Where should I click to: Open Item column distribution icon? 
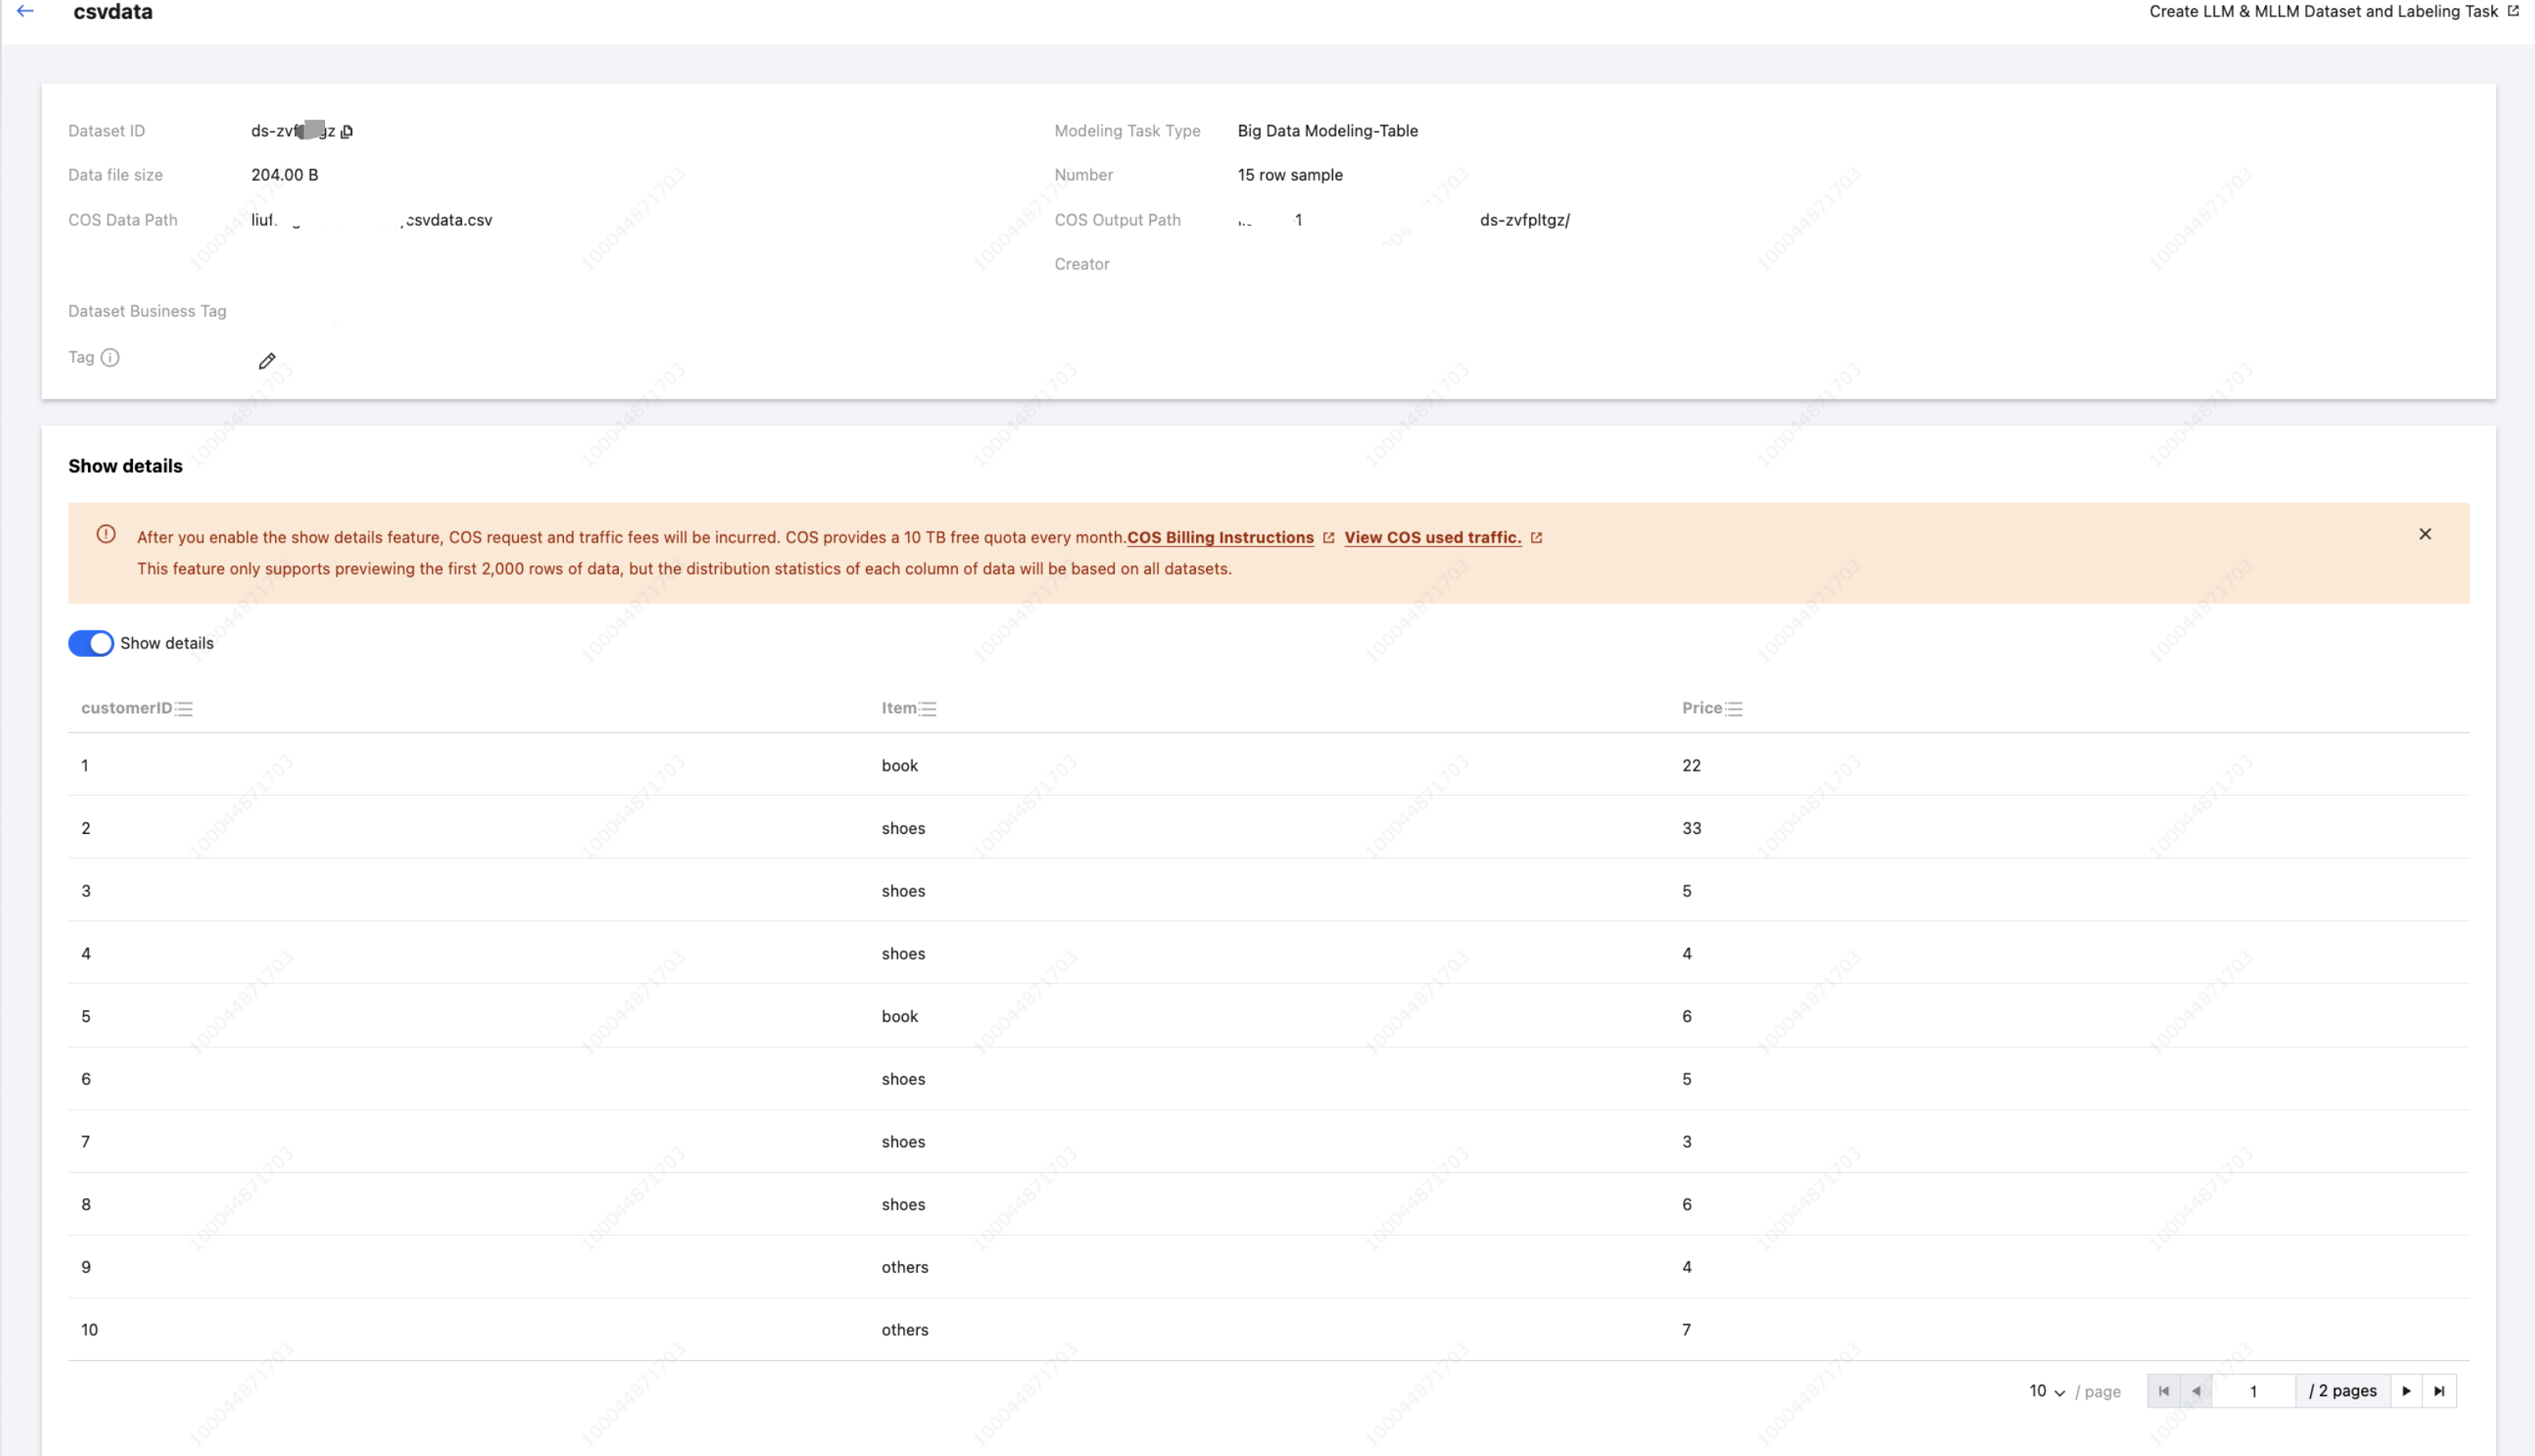click(x=928, y=709)
